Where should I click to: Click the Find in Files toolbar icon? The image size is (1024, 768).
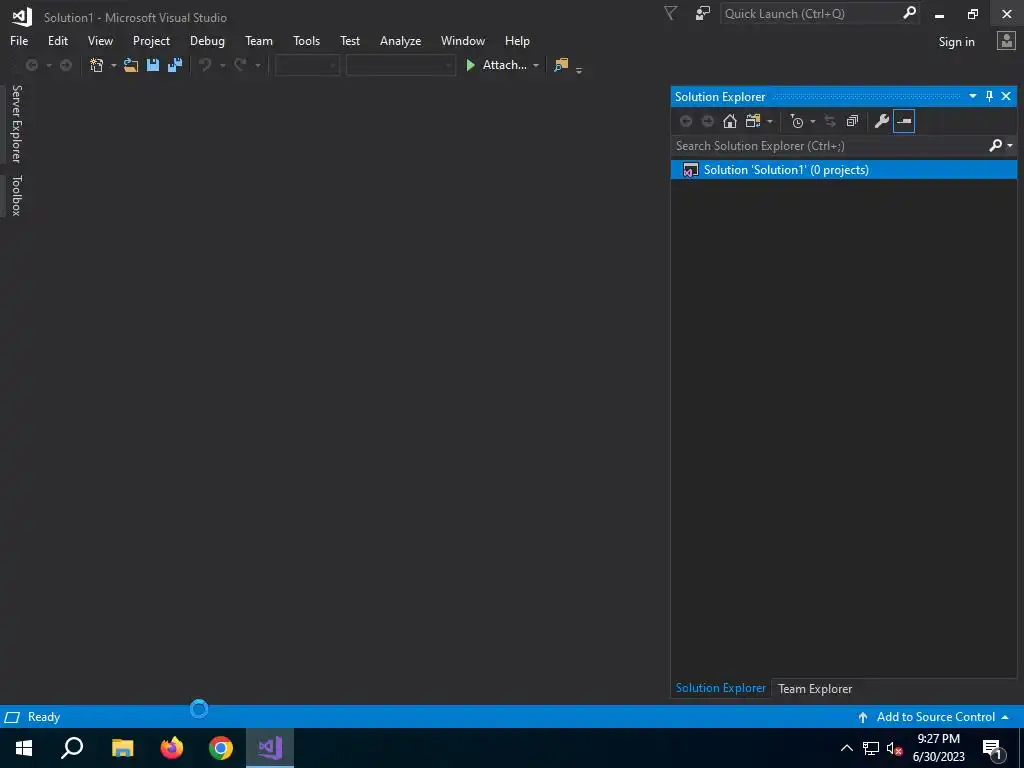click(561, 65)
